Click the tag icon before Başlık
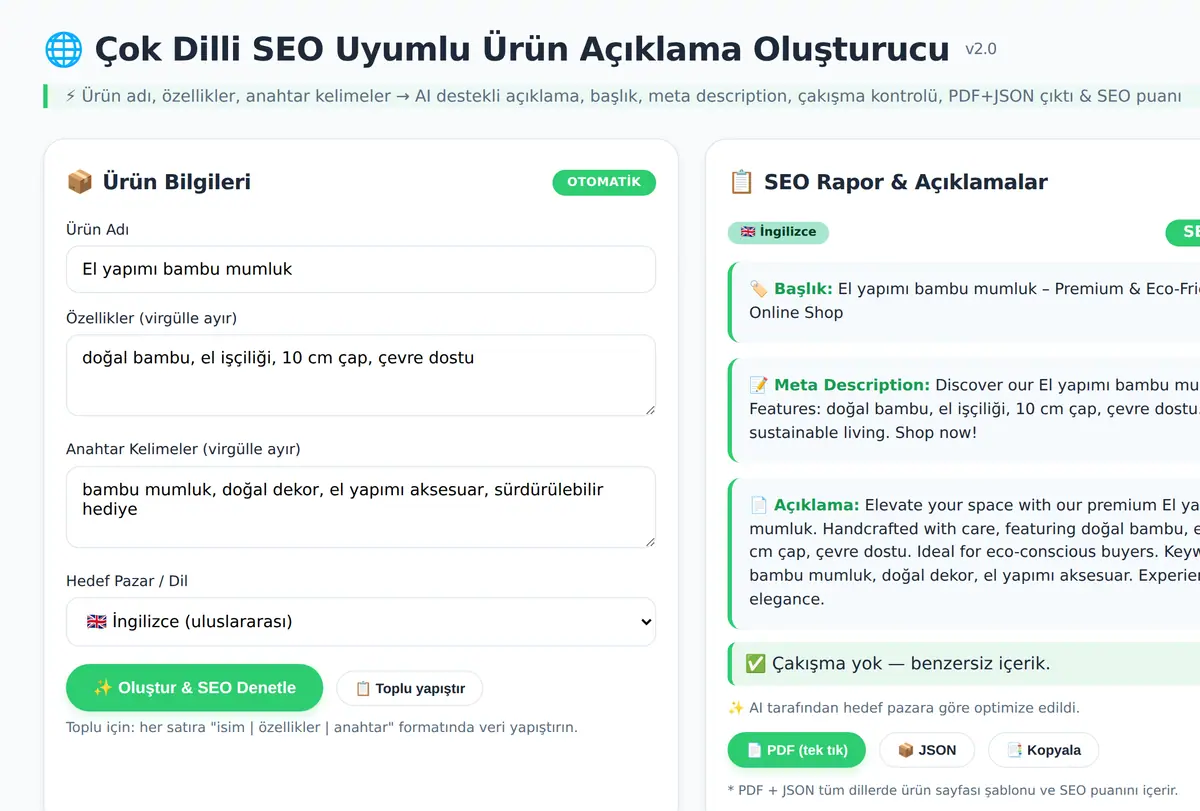The width and height of the screenshot is (1200, 811). (x=759, y=289)
